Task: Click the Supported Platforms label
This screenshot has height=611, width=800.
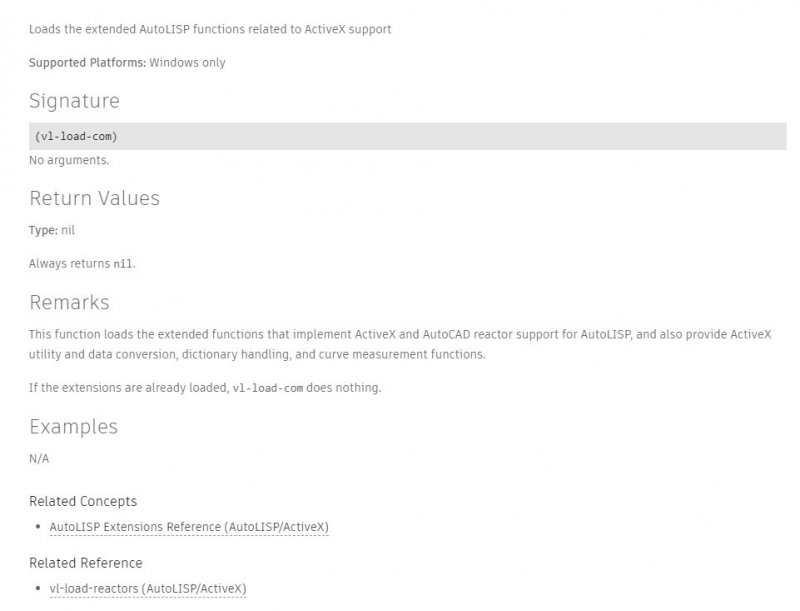Action: 87,63
